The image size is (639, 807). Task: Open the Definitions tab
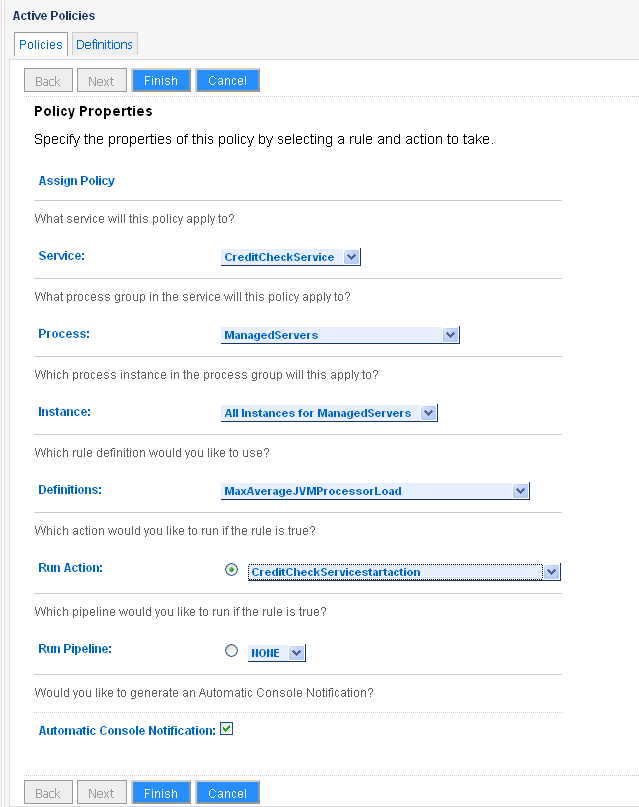coord(104,45)
